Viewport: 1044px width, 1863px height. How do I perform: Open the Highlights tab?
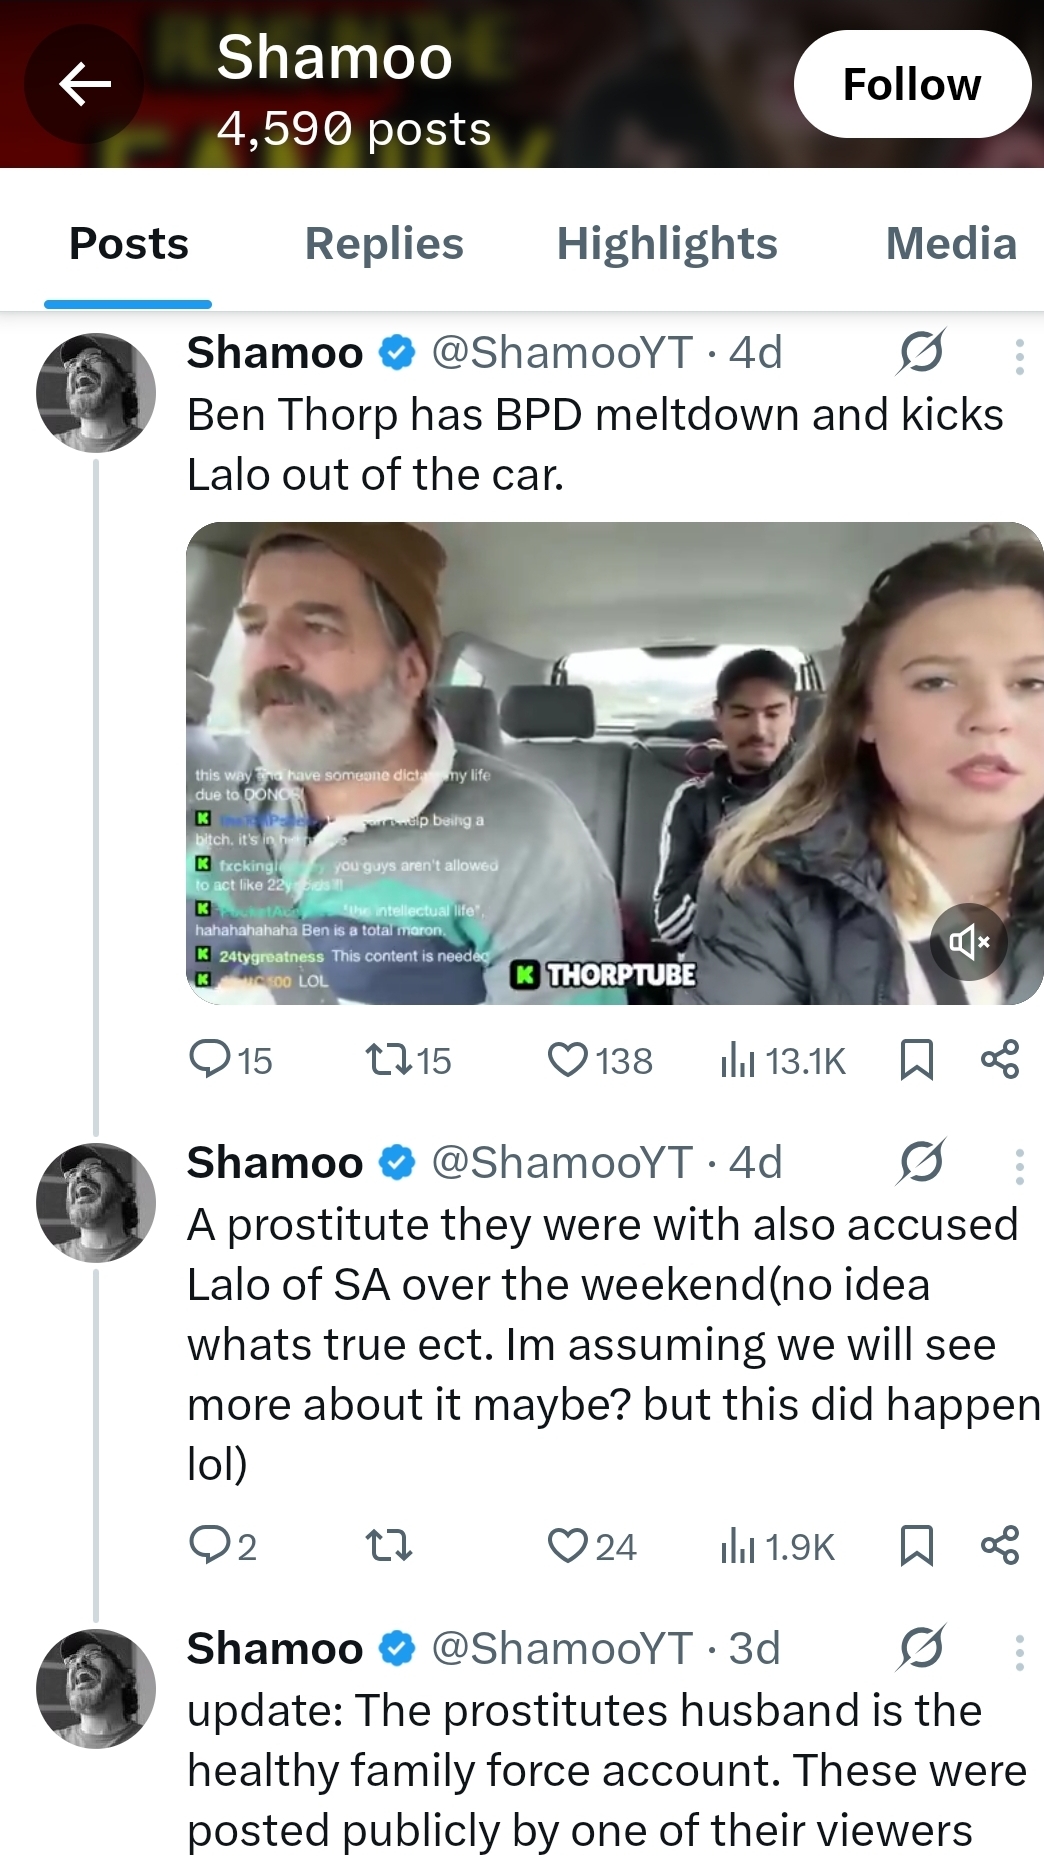tap(666, 244)
